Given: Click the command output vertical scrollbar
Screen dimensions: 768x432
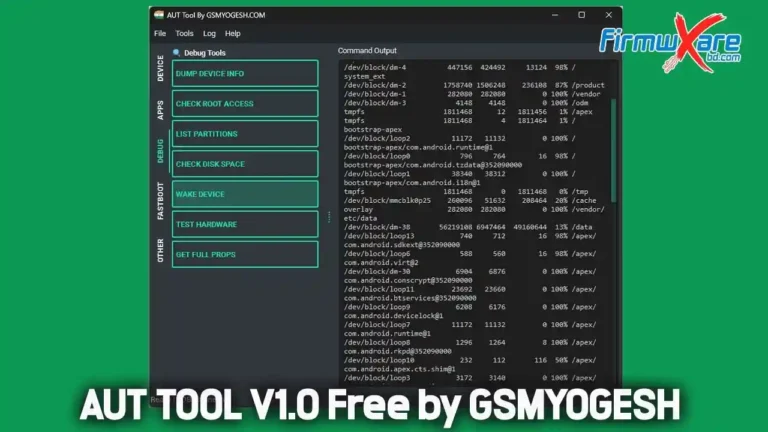Looking at the screenshot, I should [x=613, y=150].
